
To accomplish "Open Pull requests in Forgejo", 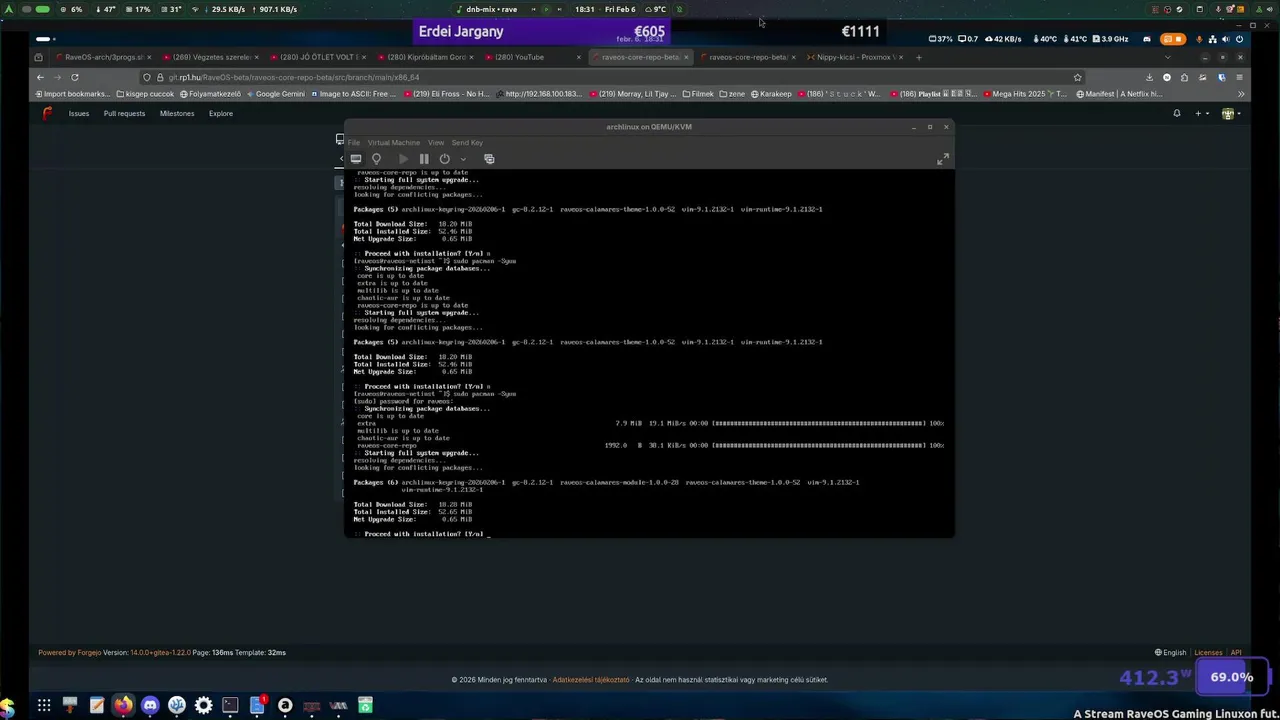I will [124, 114].
